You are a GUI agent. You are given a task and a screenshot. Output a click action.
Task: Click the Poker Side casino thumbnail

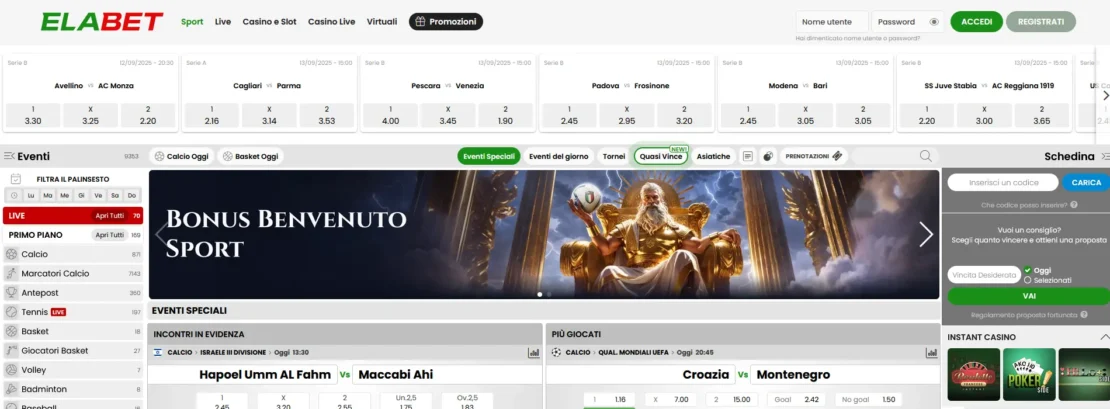click(x=1029, y=374)
